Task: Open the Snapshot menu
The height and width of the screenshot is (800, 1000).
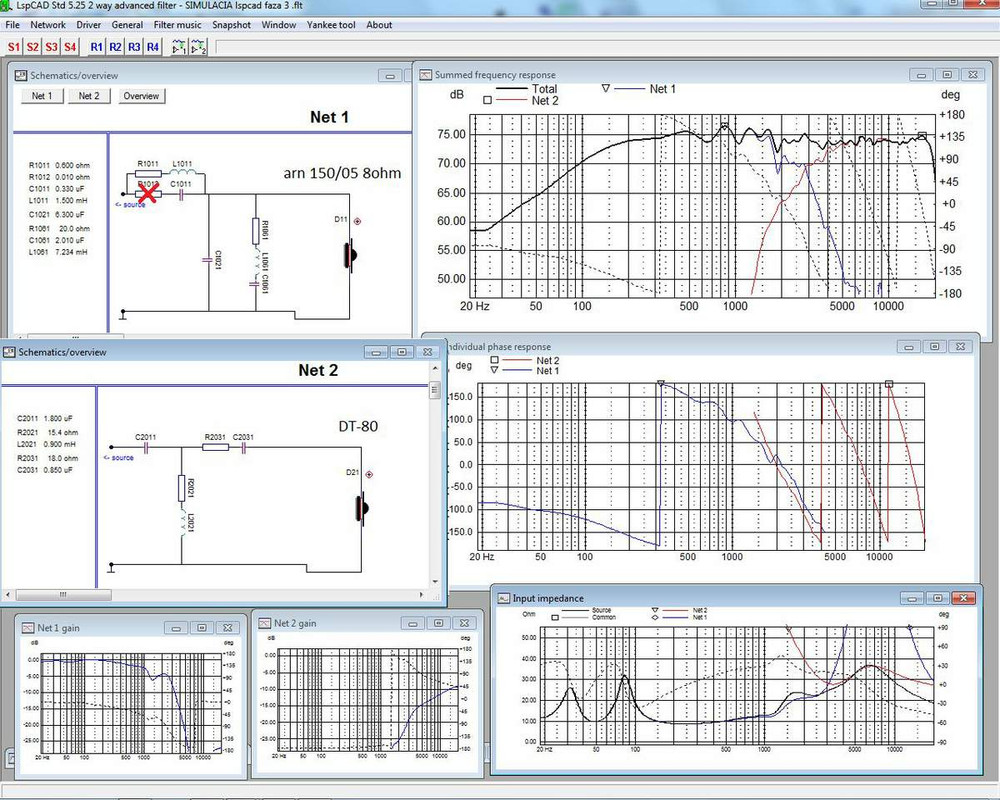Action: [x=232, y=25]
